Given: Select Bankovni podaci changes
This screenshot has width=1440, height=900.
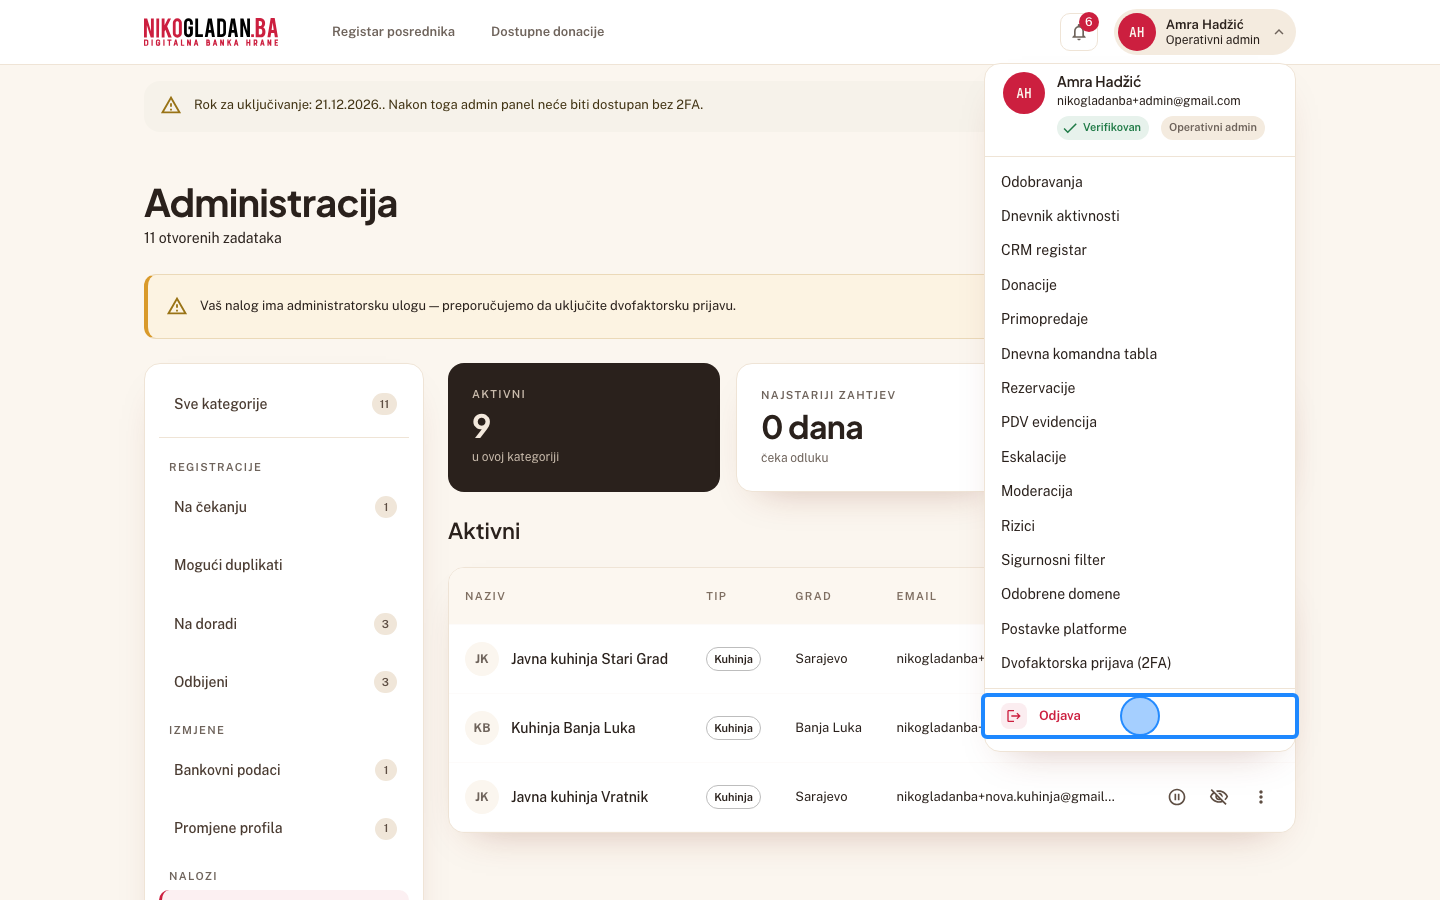Looking at the screenshot, I should coord(284,770).
